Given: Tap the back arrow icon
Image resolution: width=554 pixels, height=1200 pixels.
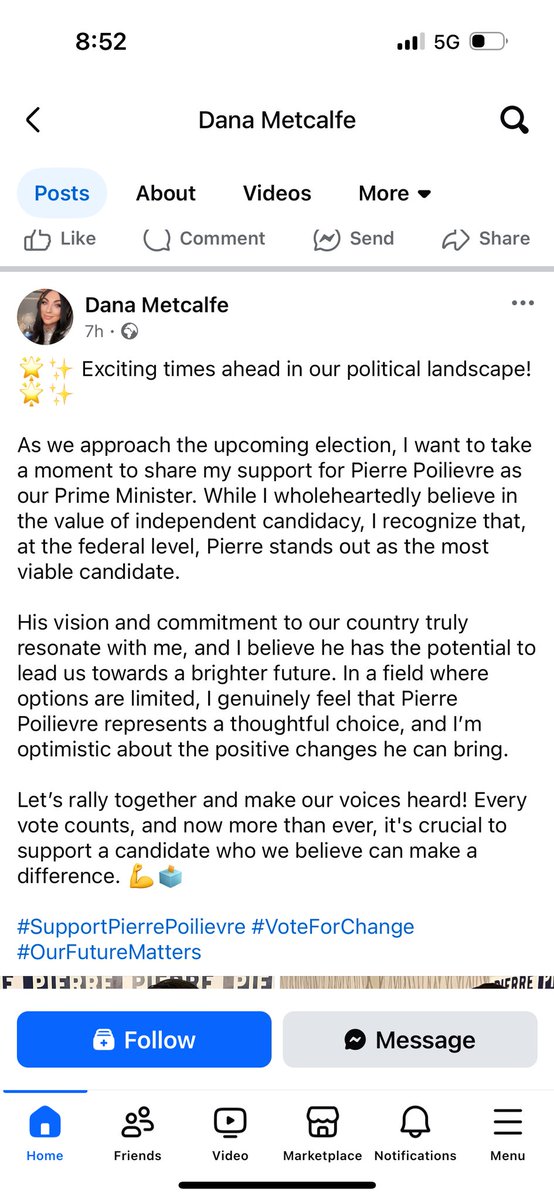Looking at the screenshot, I should tap(33, 121).
